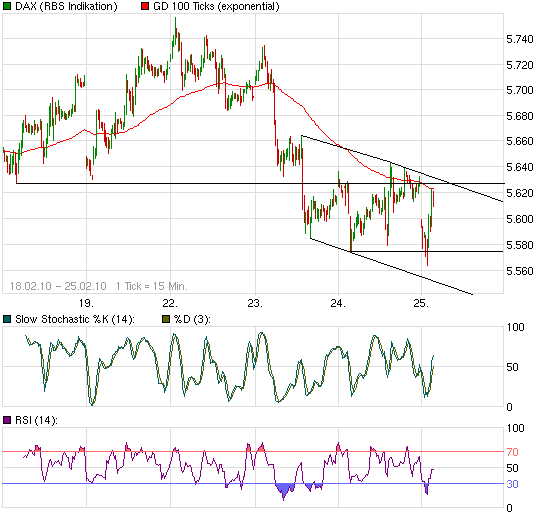Click the 5.740 price axis label
545x516 pixels.
(x=520, y=39)
